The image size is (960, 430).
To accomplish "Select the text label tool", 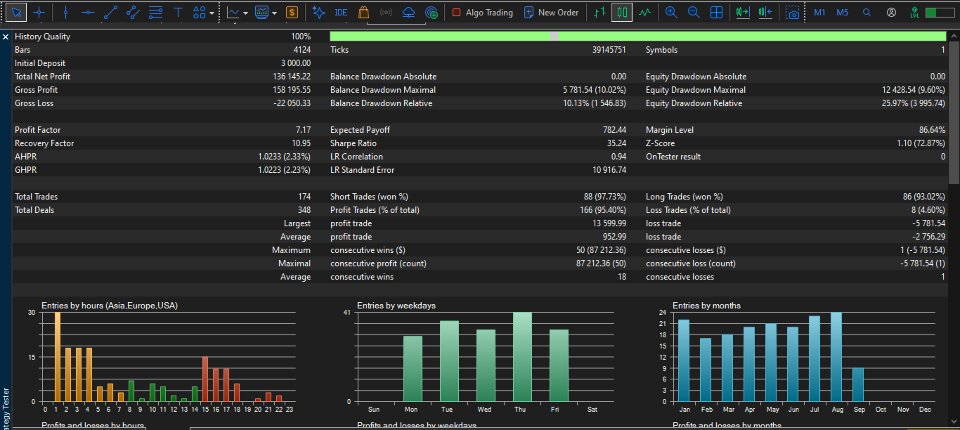I will [x=178, y=12].
